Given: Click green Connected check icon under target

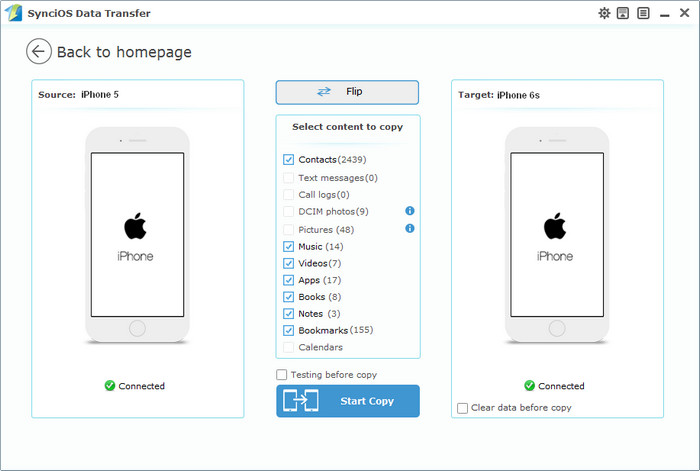Looking at the screenshot, I should (x=529, y=385).
